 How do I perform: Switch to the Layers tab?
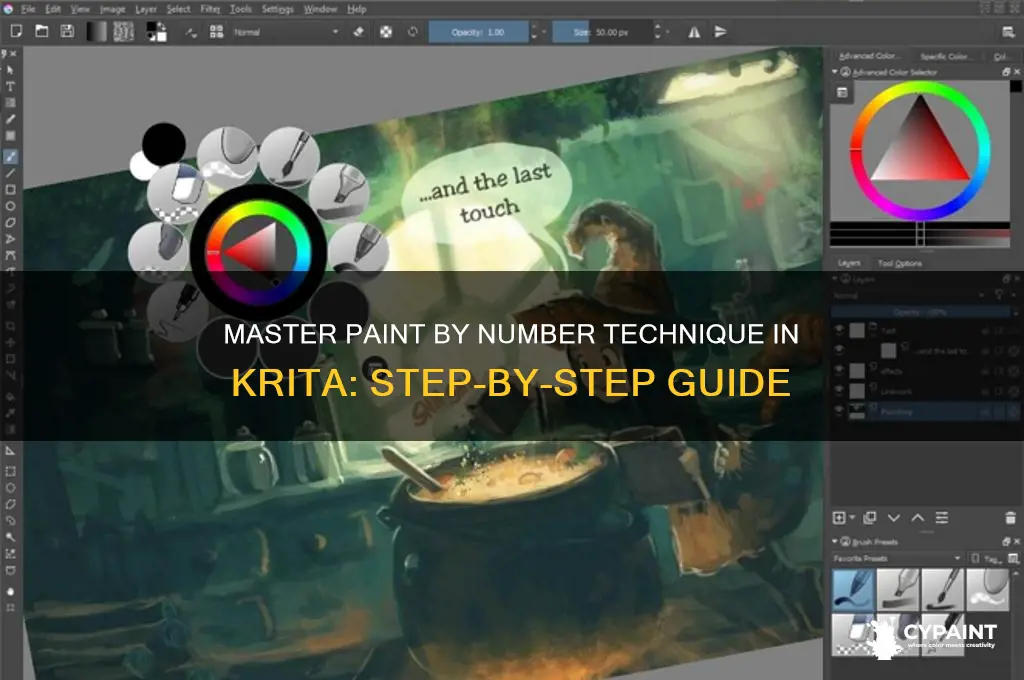coord(849,263)
